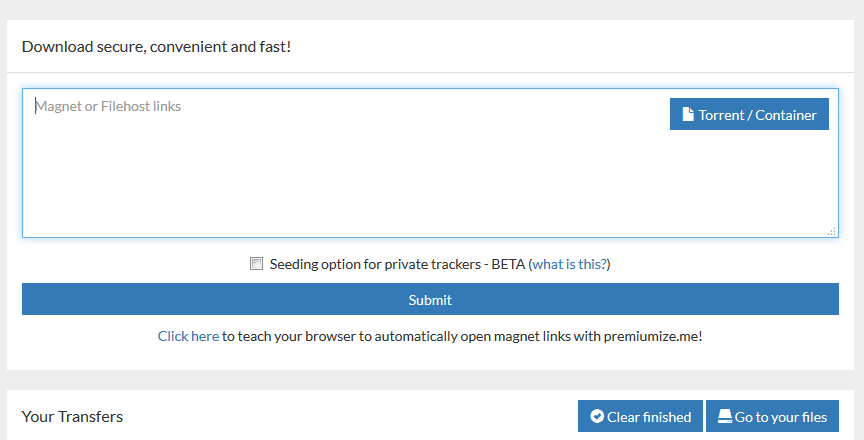Viewport: 864px width, 440px height.
Task: Click the drive icon in Go to your files
Action: tap(725, 416)
